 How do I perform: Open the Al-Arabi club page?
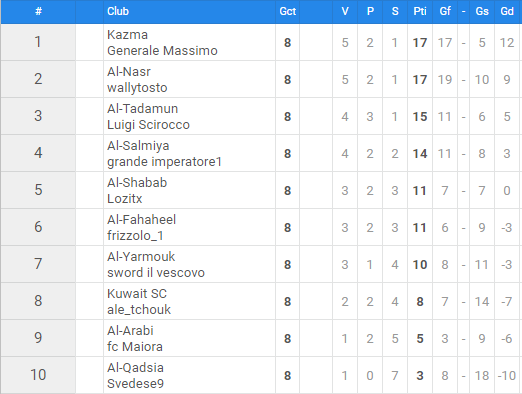tap(130, 331)
